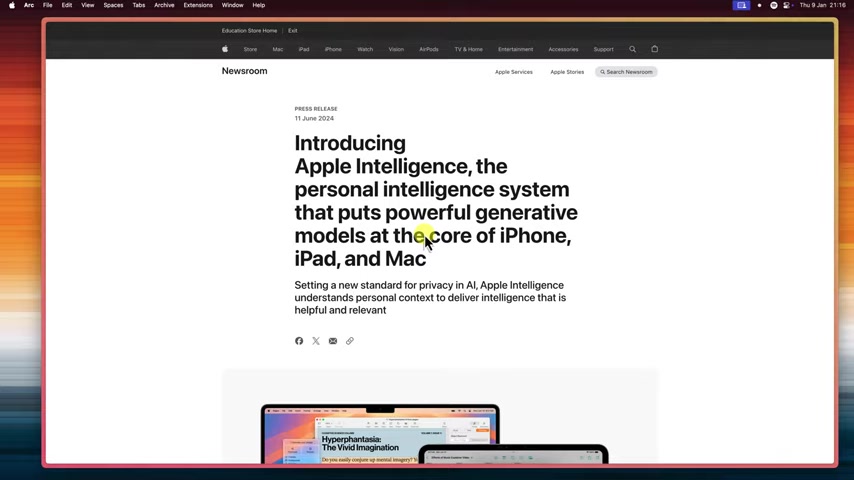
Task: Open the File menu
Action: tap(47, 5)
